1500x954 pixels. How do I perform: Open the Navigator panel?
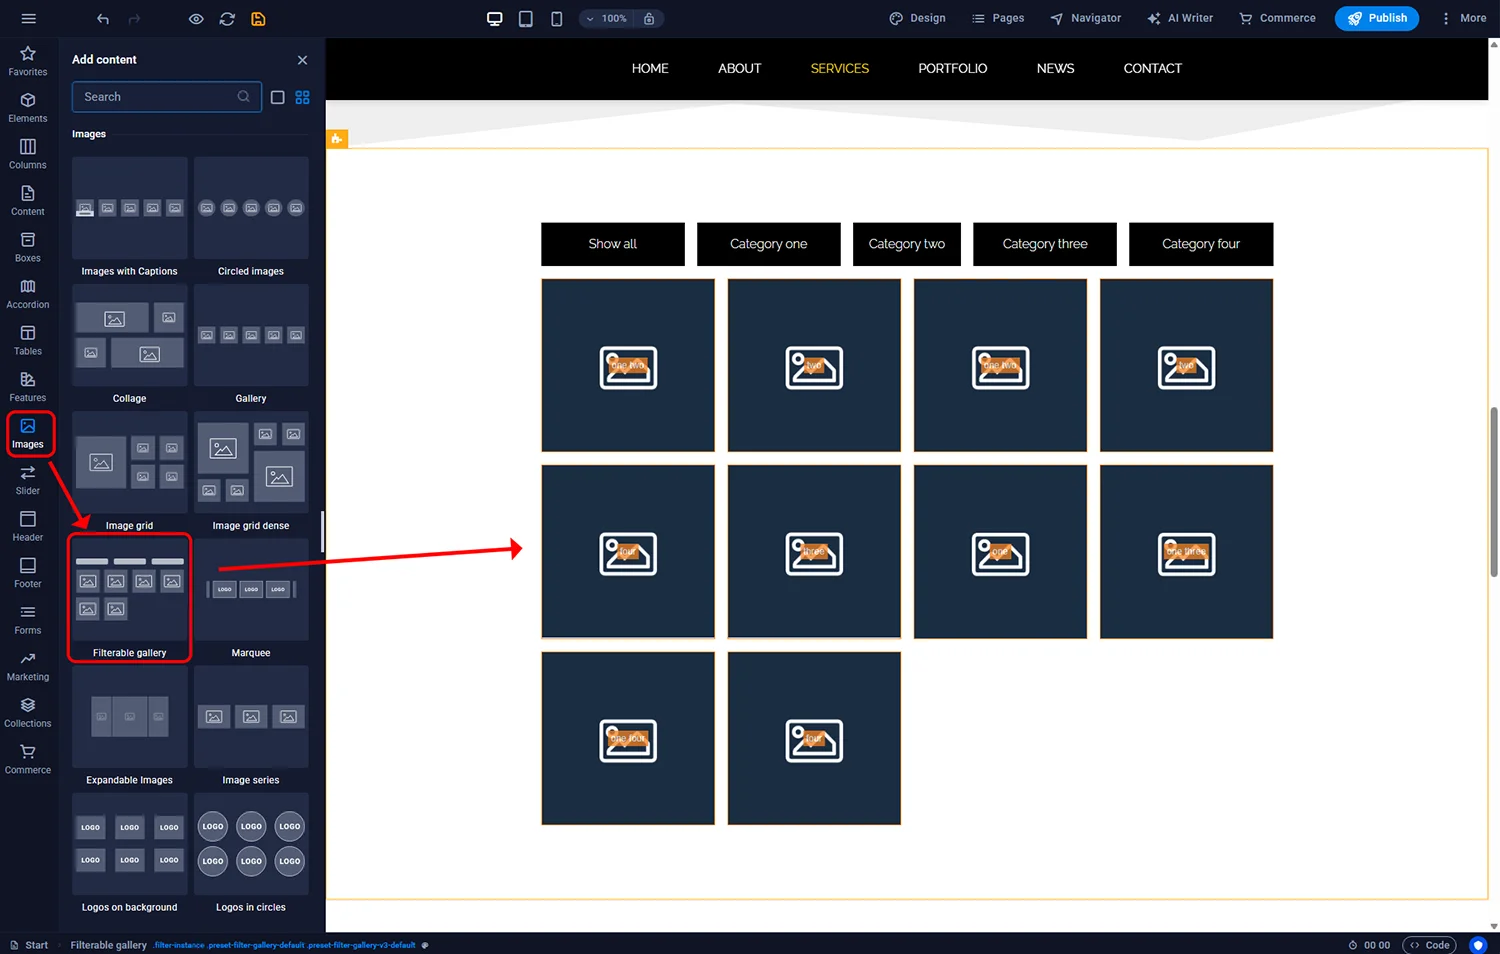coord(1085,18)
